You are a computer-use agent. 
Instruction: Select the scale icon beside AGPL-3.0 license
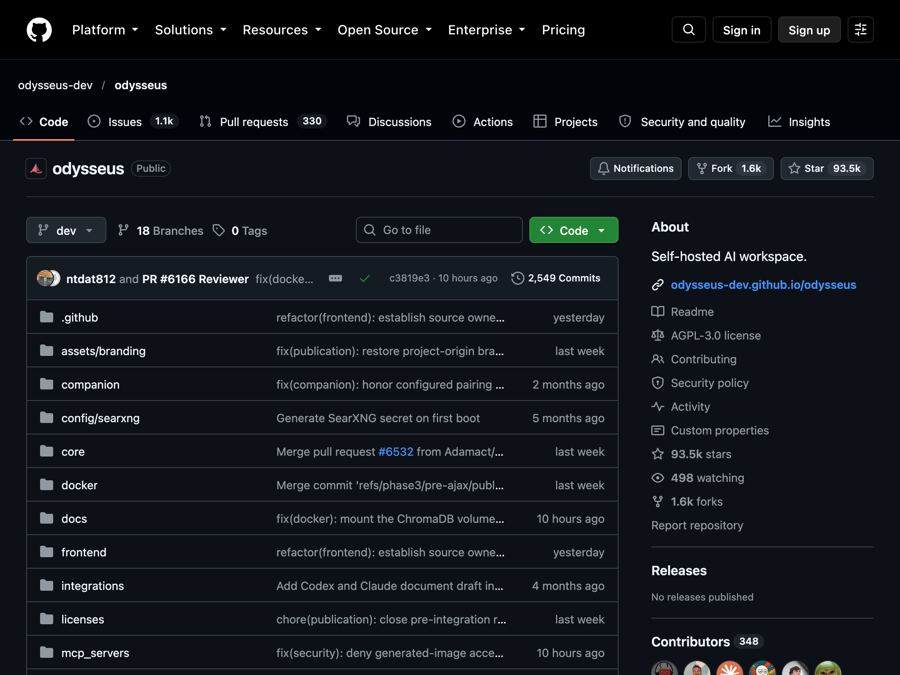[x=658, y=335]
